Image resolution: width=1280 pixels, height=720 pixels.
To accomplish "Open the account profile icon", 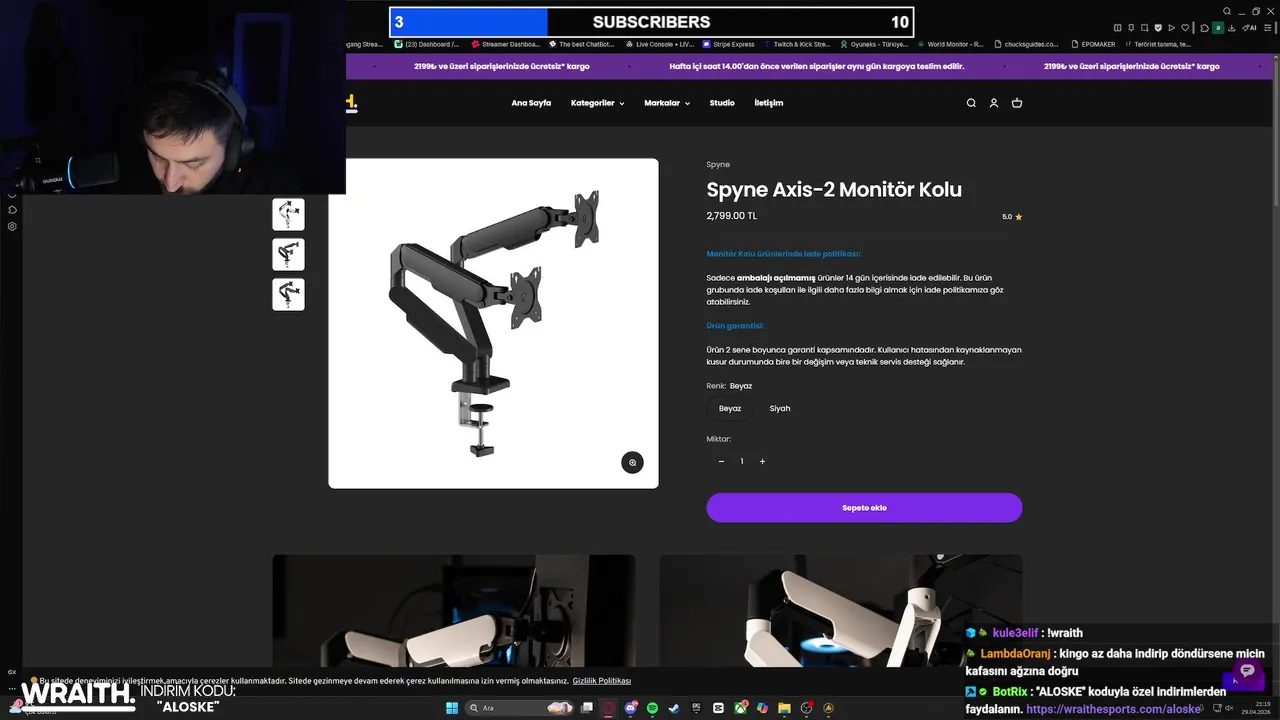I will click(x=994, y=103).
